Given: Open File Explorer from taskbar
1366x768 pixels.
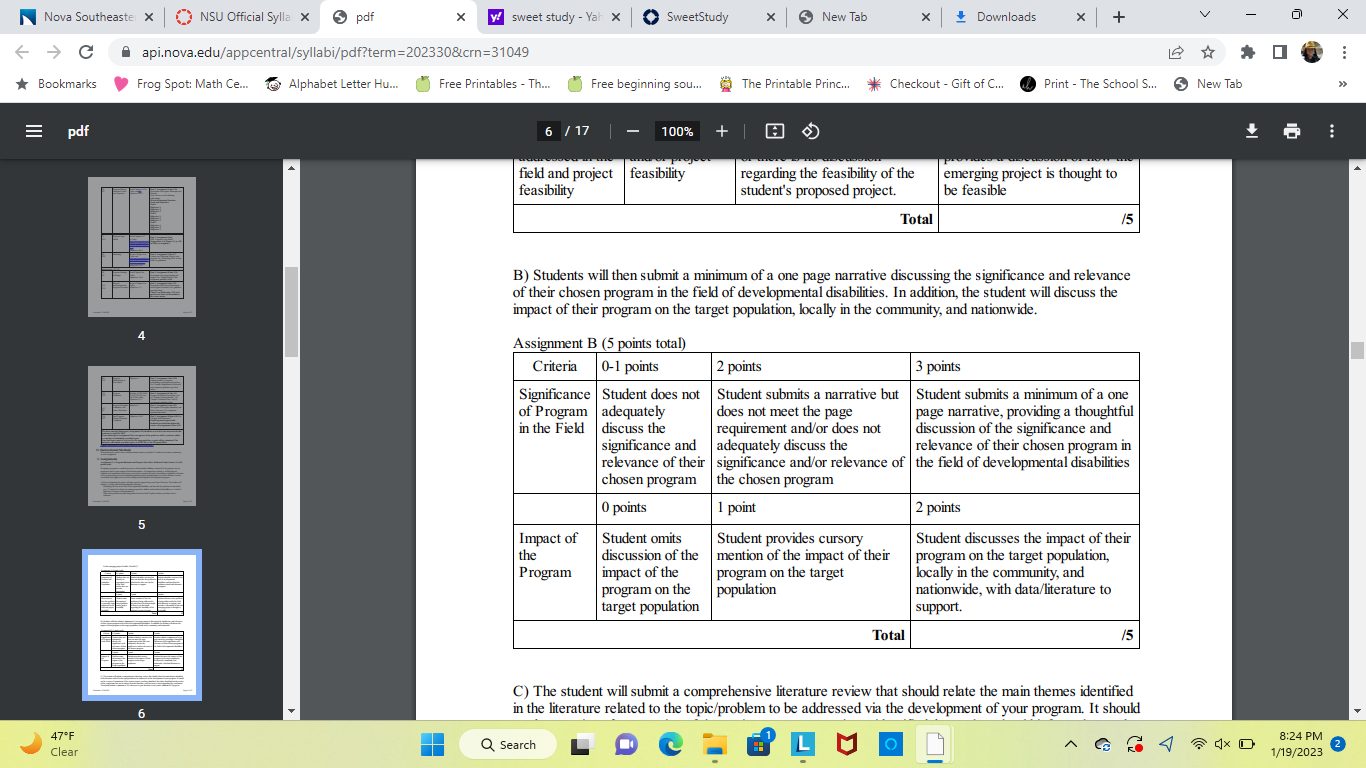Looking at the screenshot, I should [x=714, y=744].
